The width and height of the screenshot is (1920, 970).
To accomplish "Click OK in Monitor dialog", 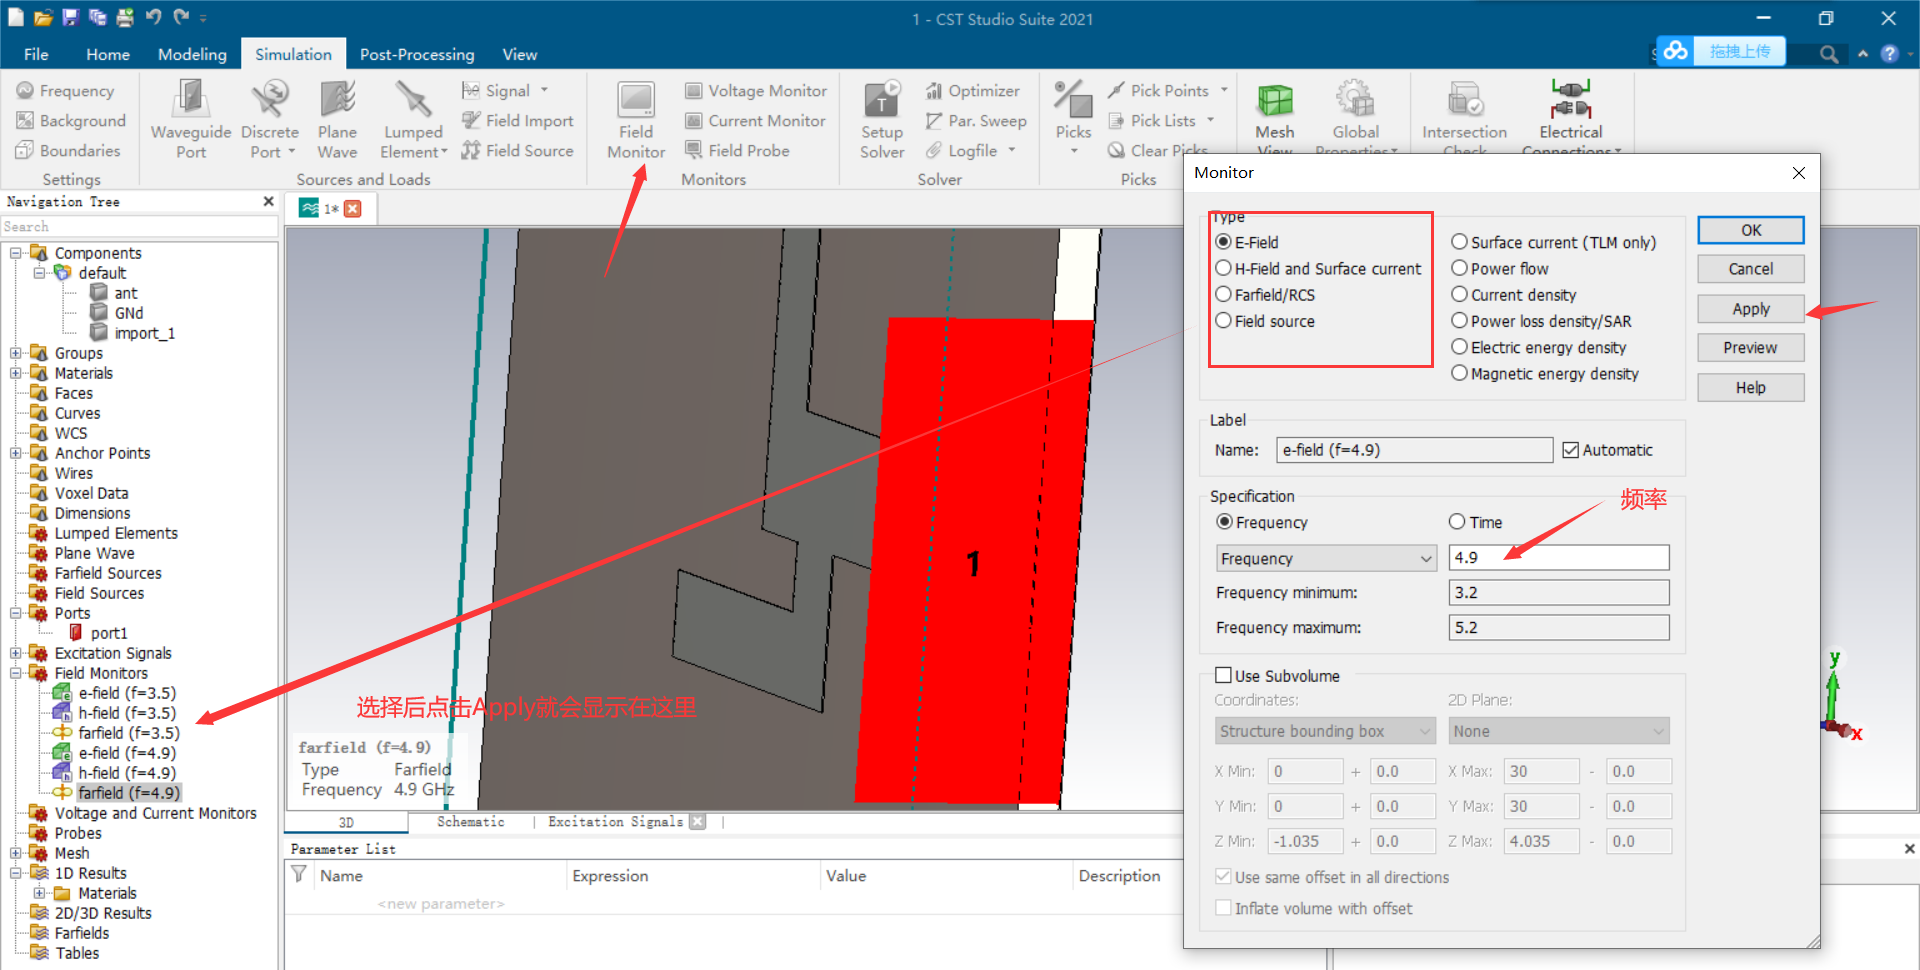I will [1751, 230].
